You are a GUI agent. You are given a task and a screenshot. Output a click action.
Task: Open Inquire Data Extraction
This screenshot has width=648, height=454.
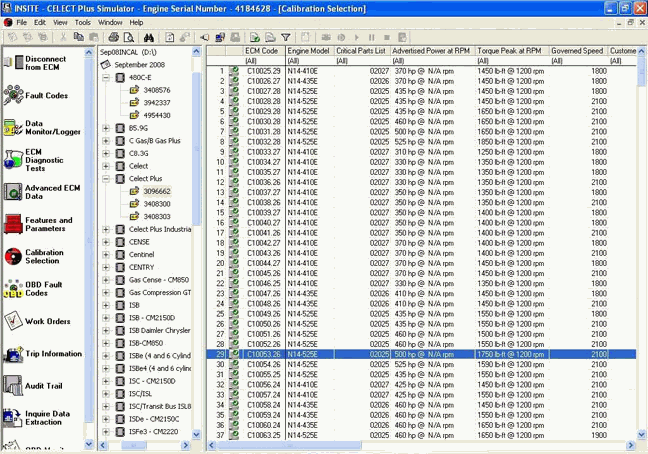[x=36, y=418]
